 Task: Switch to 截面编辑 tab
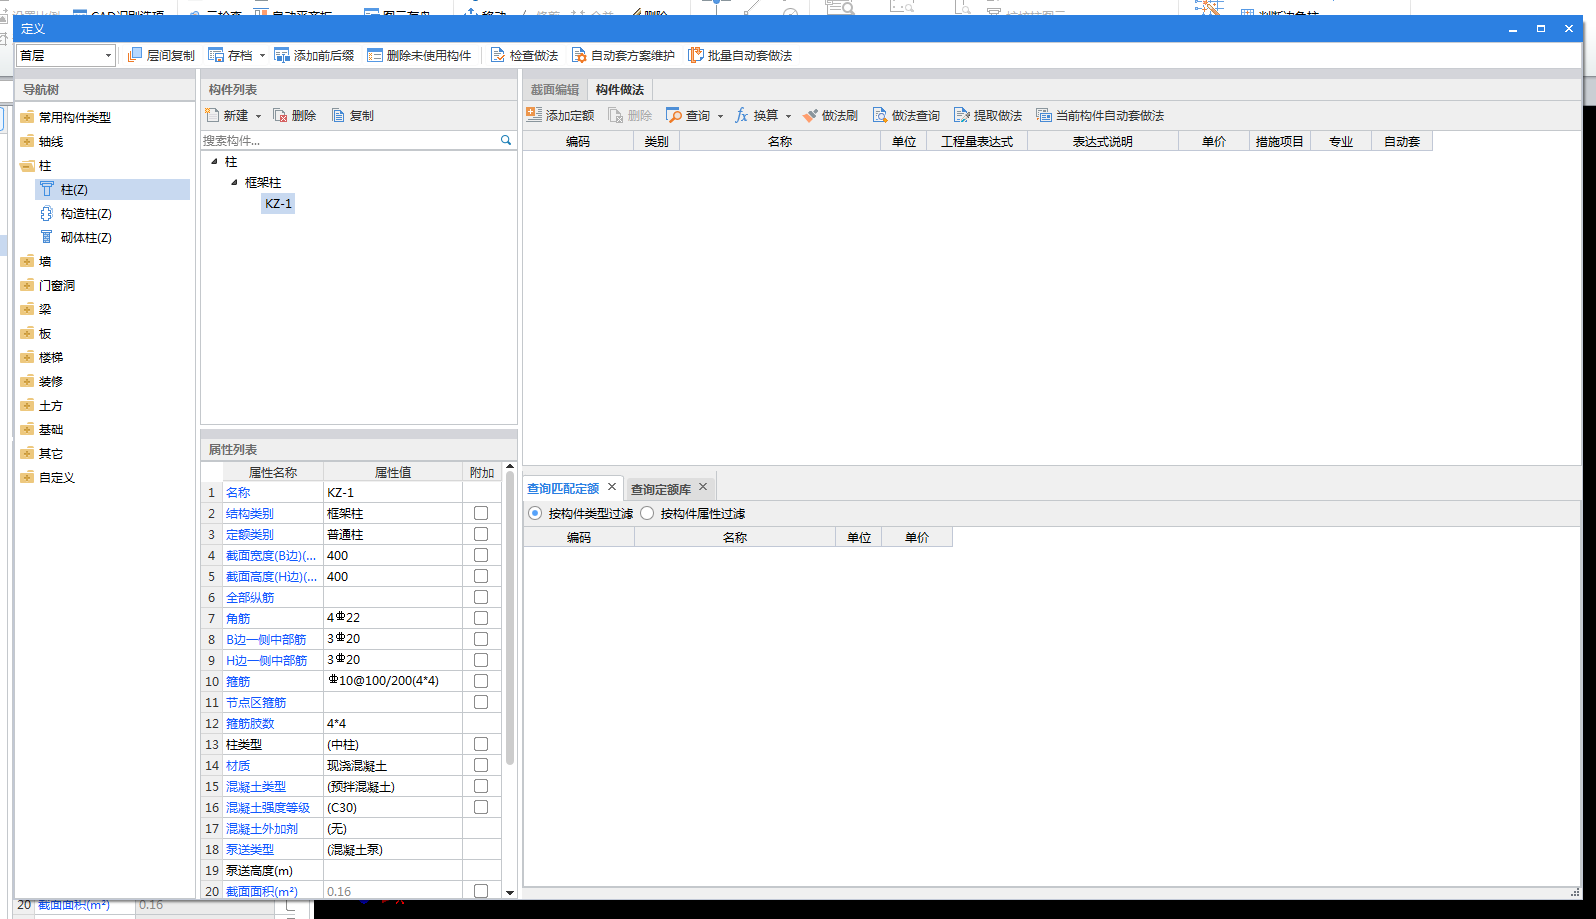click(x=555, y=89)
